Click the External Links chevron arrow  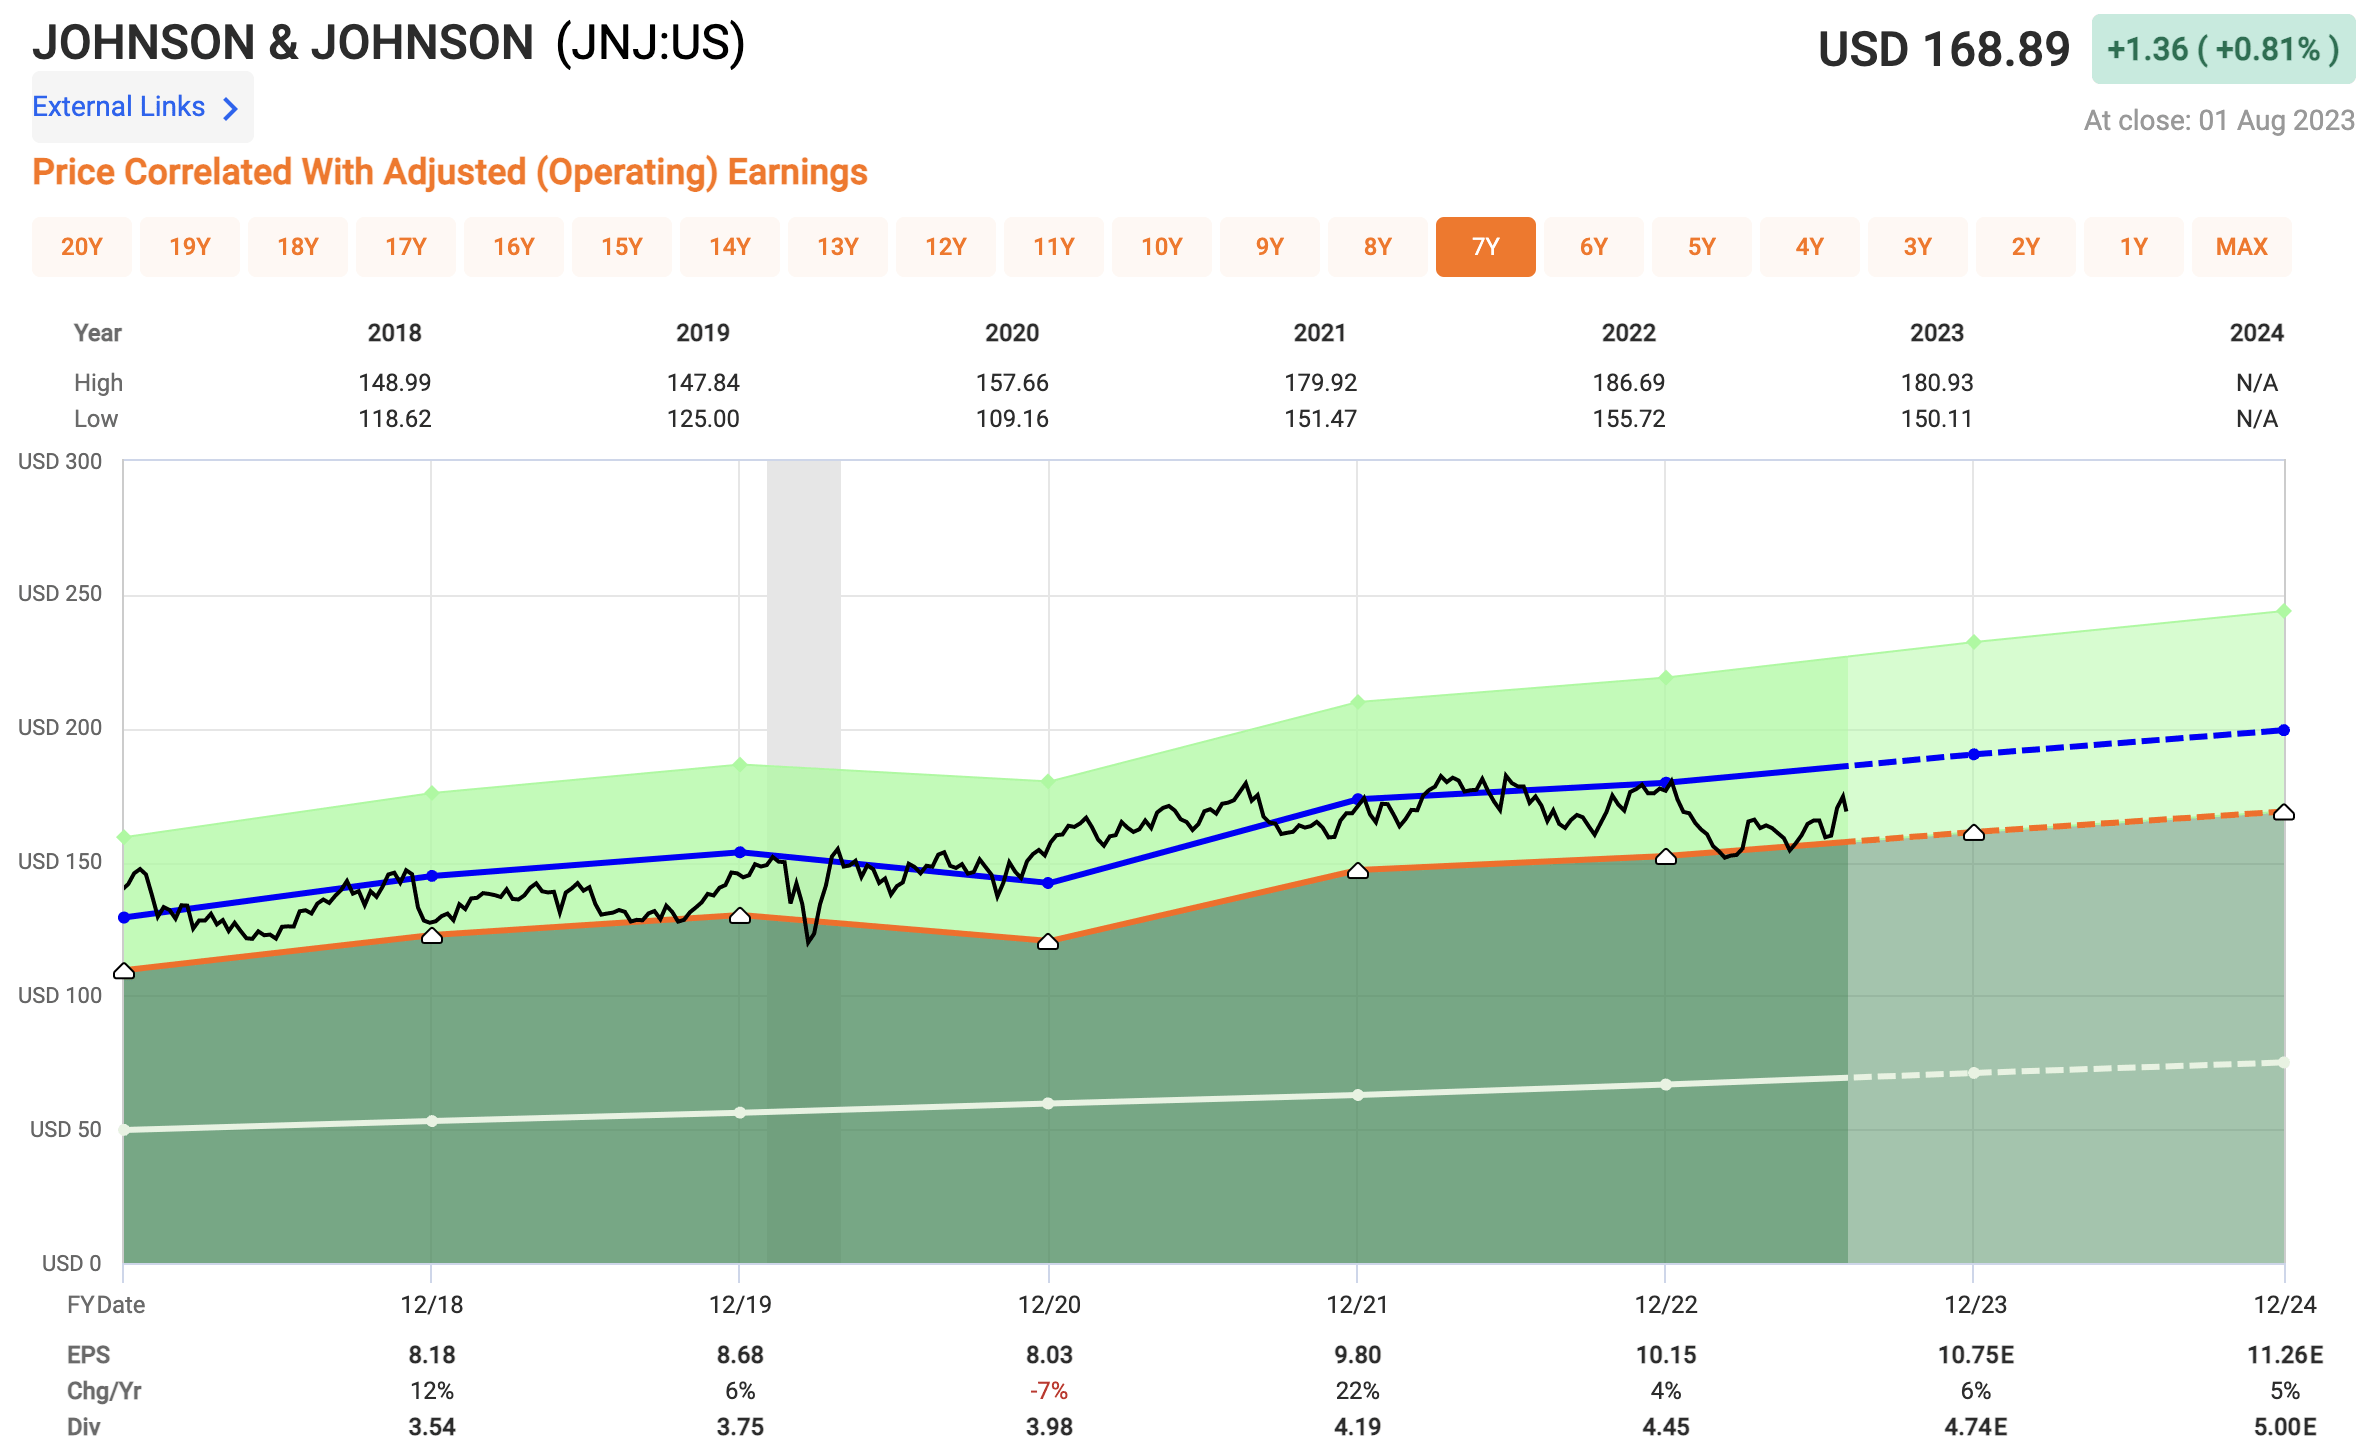pyautogui.click(x=230, y=108)
